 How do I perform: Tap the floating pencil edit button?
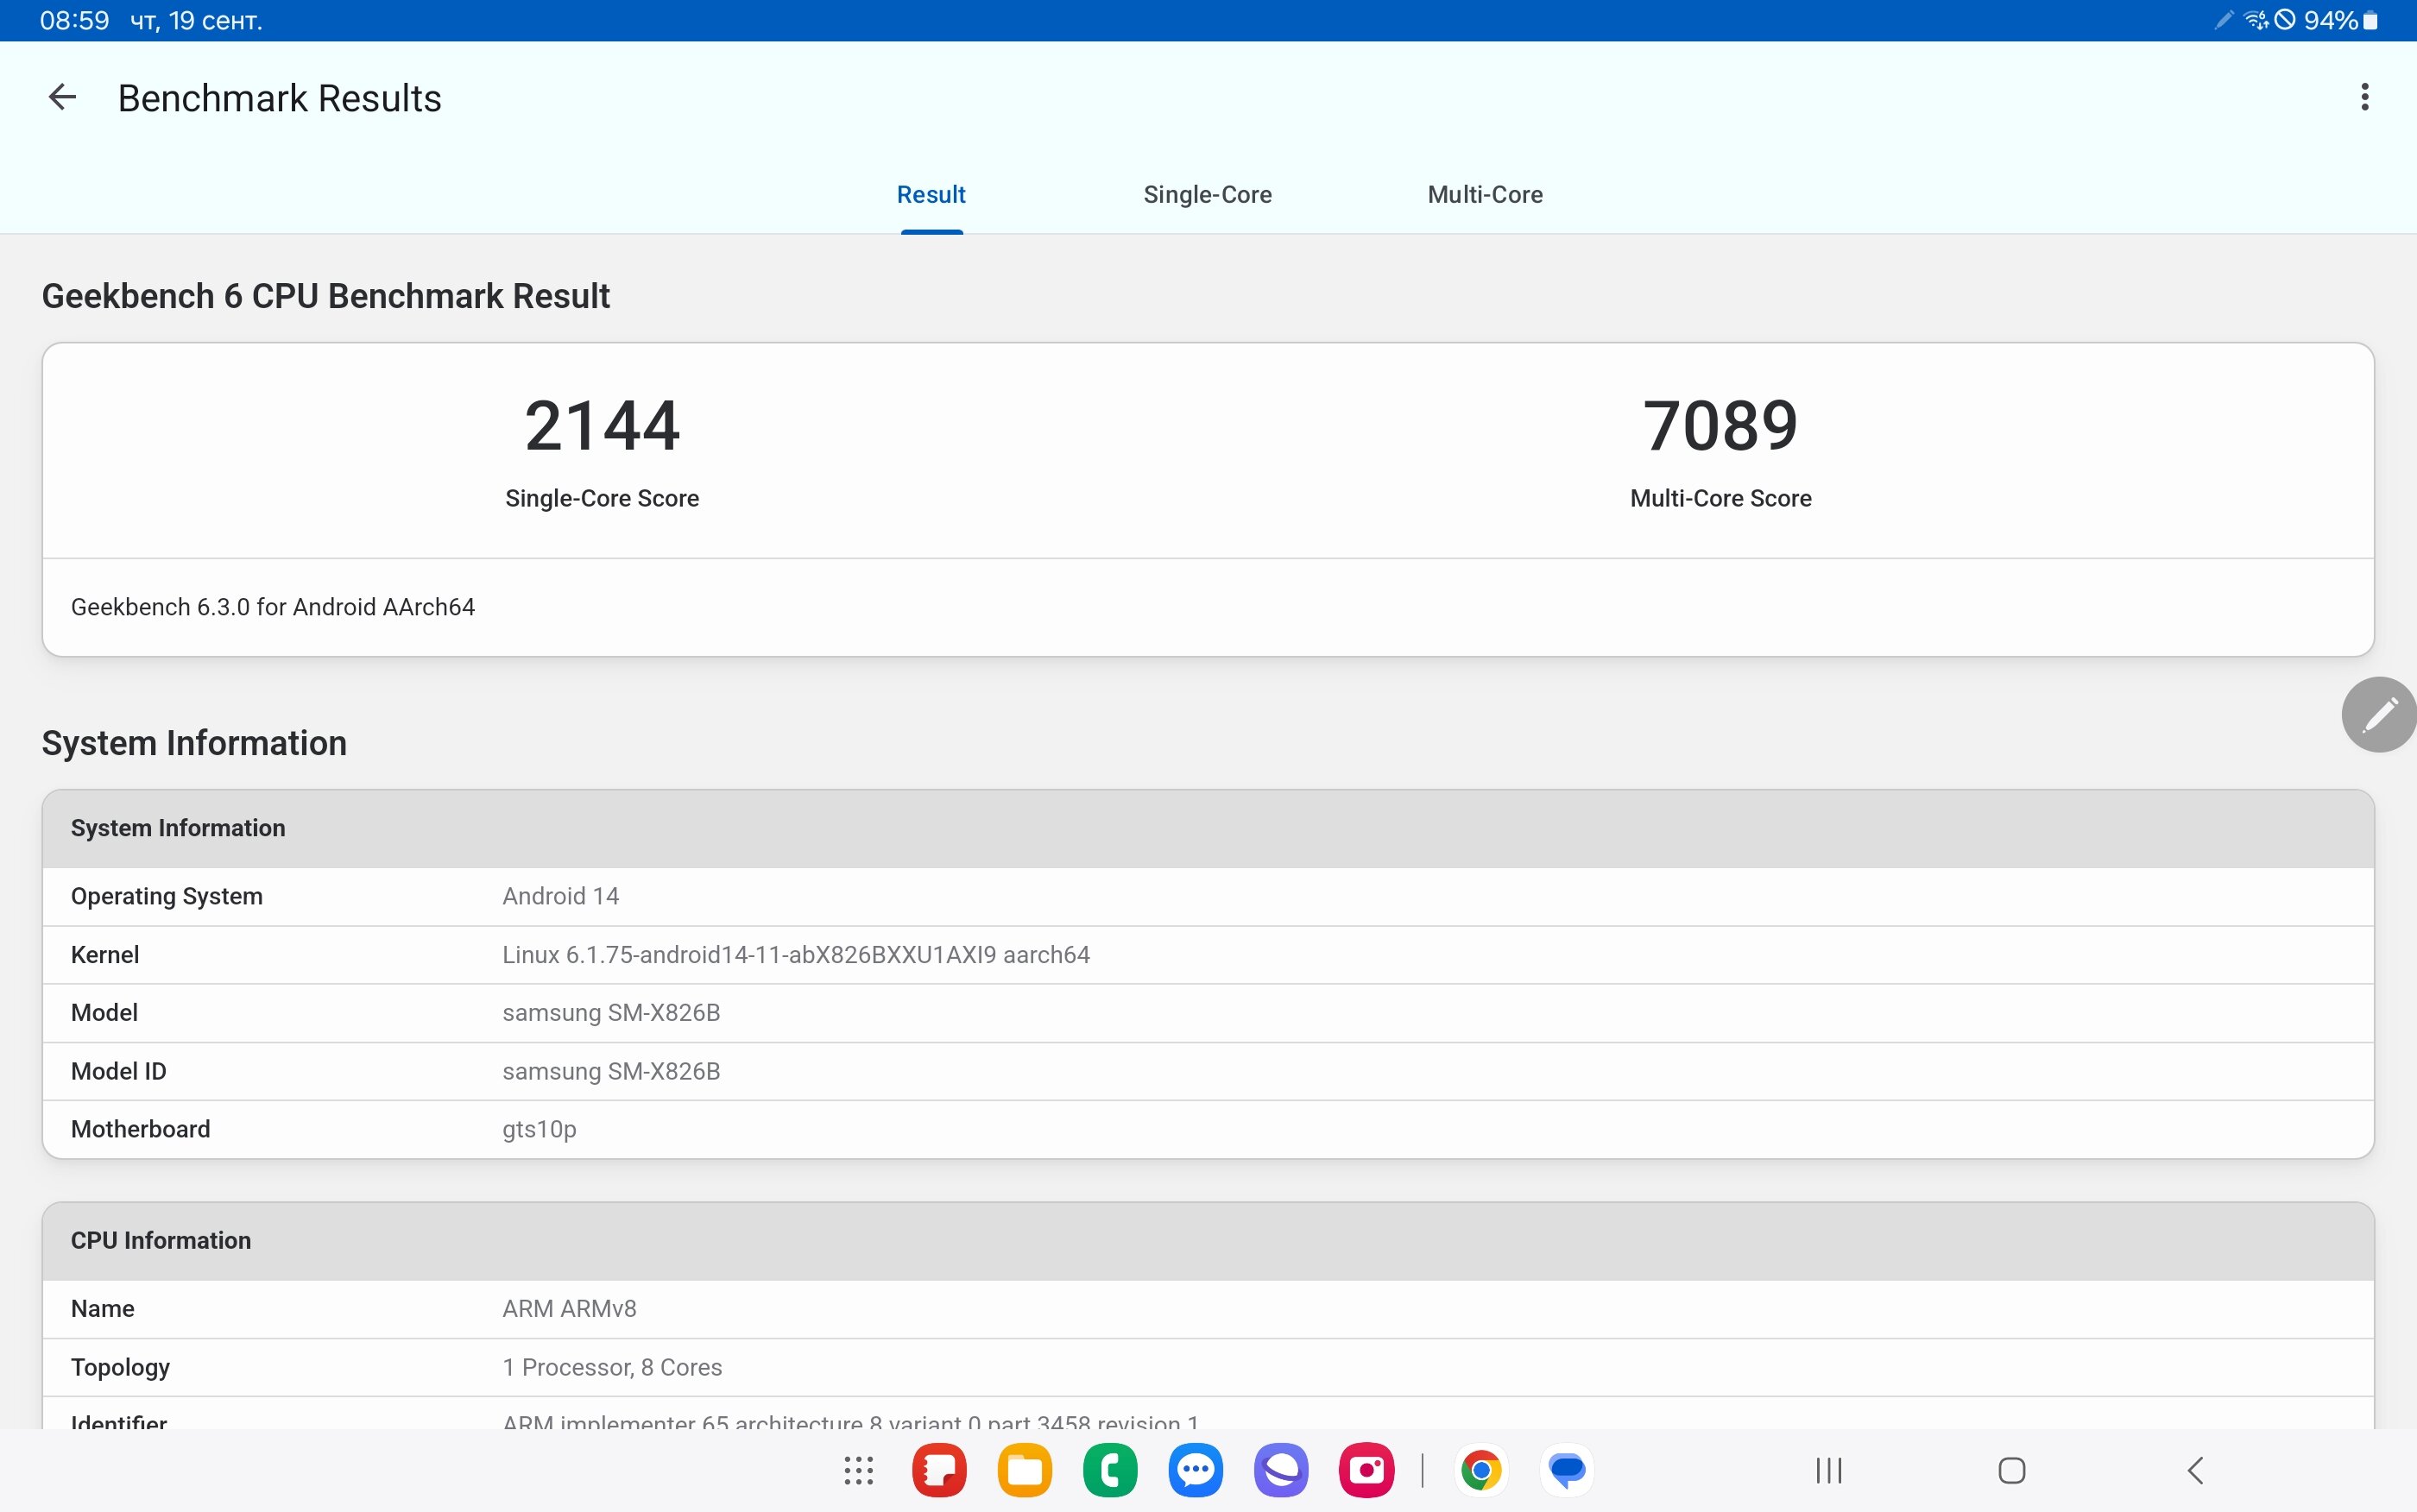coord(2379,714)
